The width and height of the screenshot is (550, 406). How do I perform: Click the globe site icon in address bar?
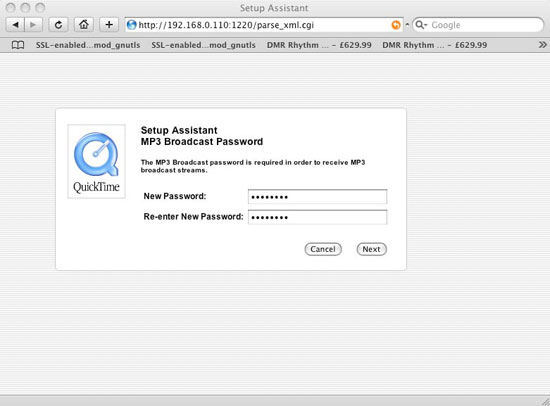click(132, 25)
